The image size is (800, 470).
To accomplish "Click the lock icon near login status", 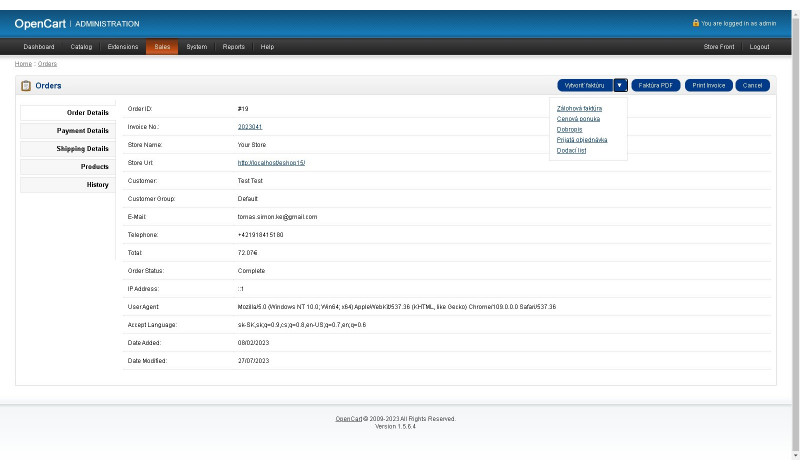I will click(695, 23).
